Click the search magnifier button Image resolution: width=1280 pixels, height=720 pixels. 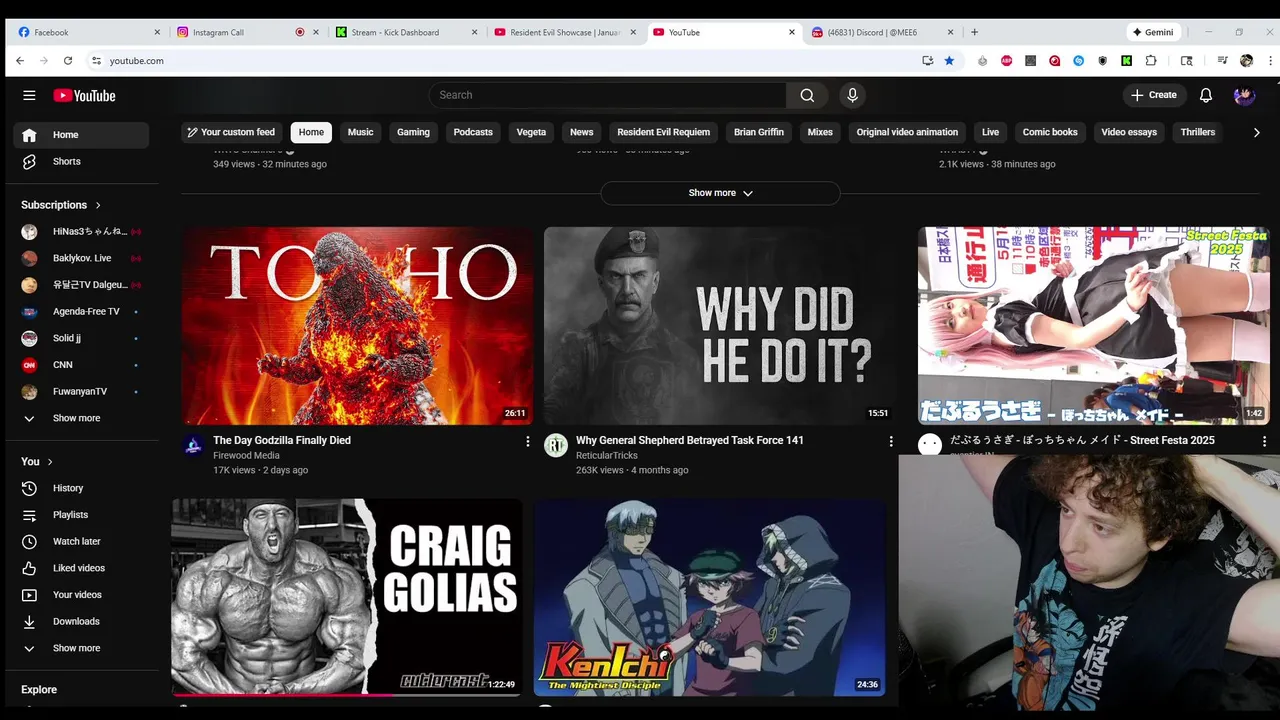(807, 95)
